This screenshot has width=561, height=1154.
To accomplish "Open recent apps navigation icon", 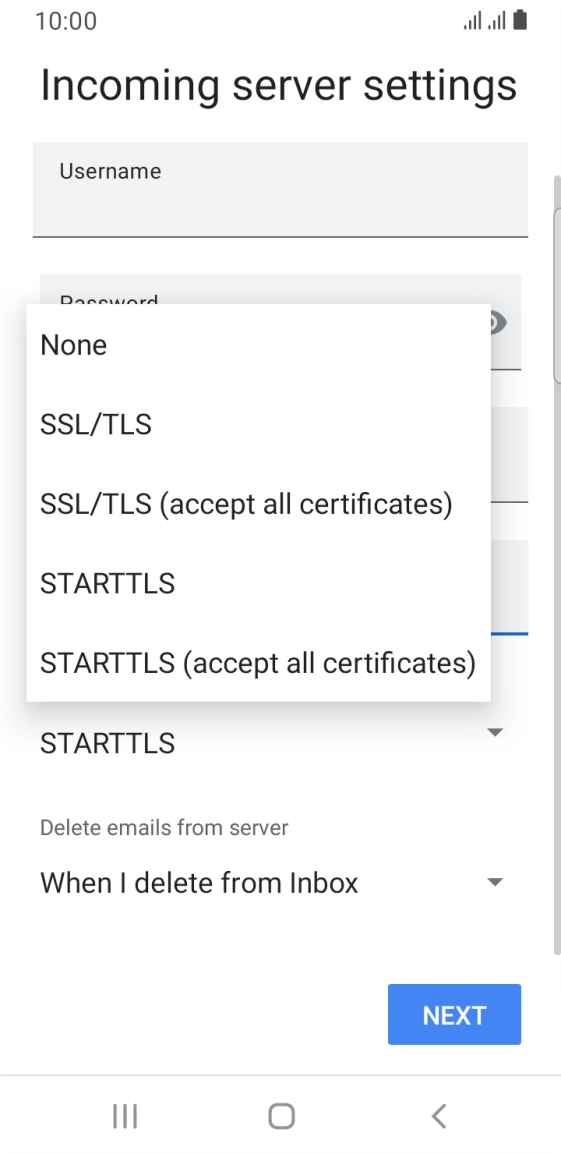I will pos(125,1116).
